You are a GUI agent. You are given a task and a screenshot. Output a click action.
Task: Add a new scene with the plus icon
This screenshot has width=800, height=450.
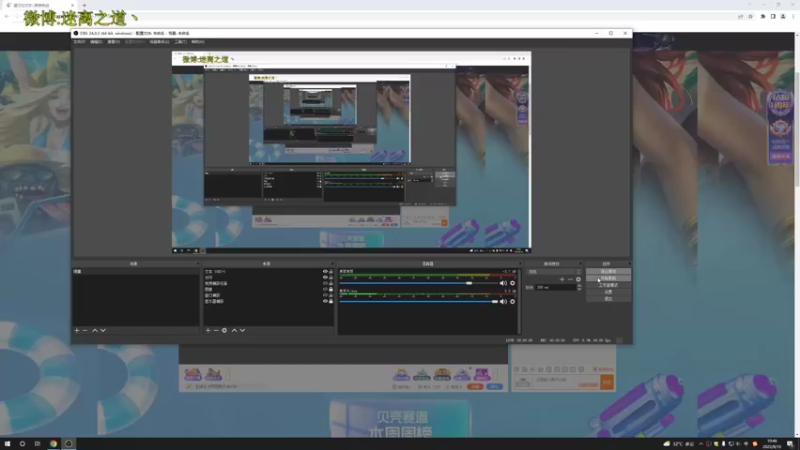77,331
